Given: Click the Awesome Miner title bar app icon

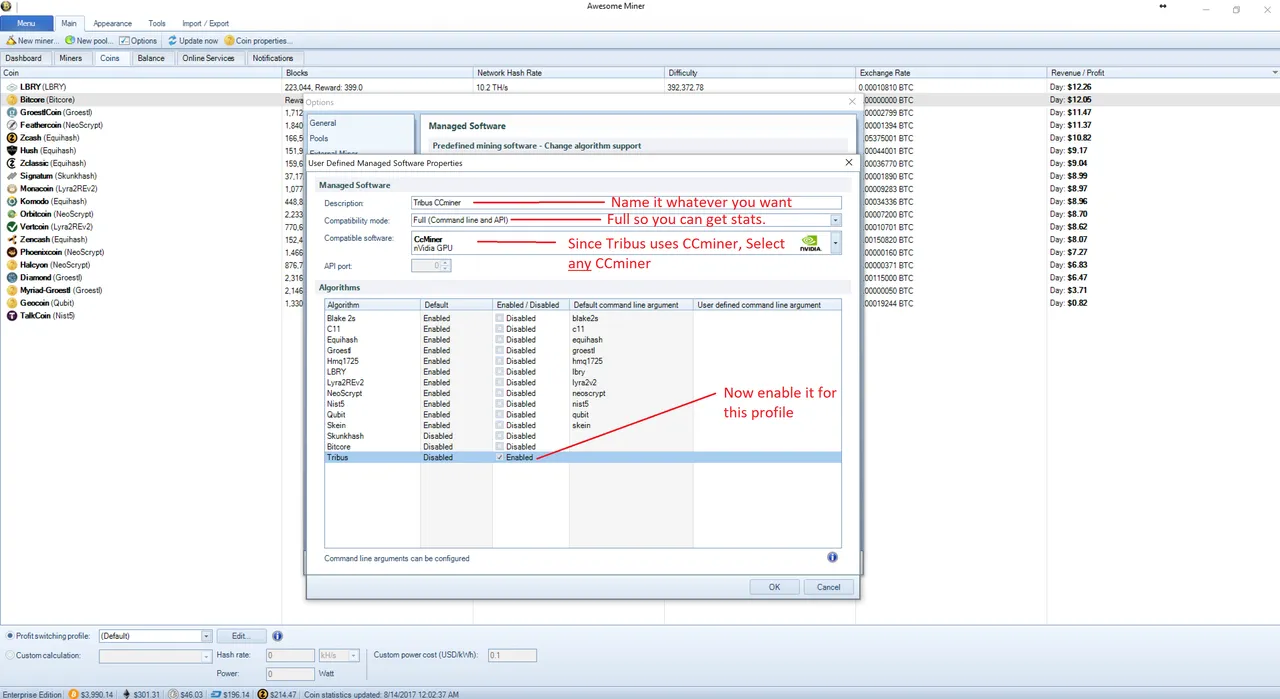Looking at the screenshot, I should (7, 7).
